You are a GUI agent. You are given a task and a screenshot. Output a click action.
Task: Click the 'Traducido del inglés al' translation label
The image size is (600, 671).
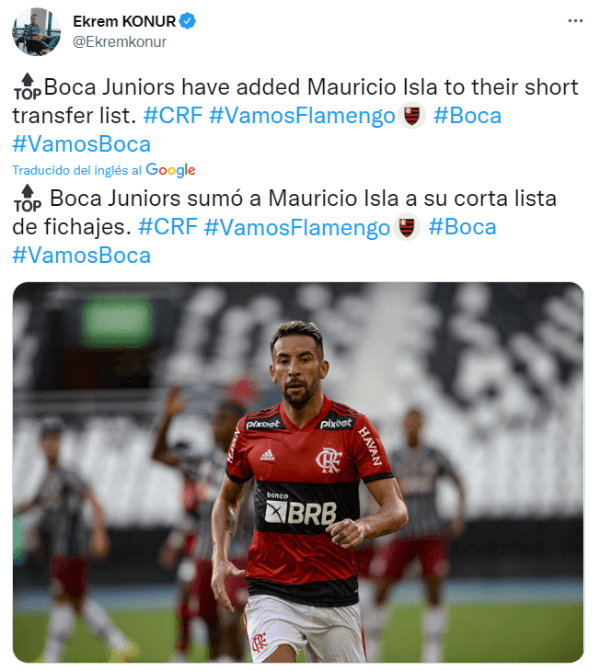77,170
